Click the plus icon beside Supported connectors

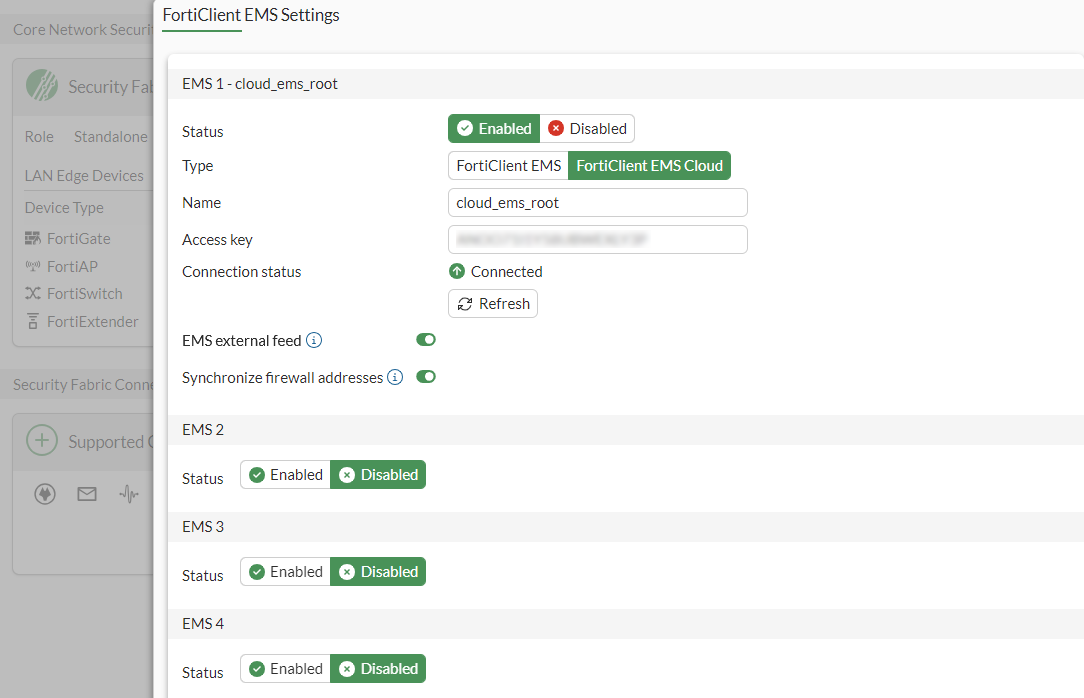click(x=42, y=441)
